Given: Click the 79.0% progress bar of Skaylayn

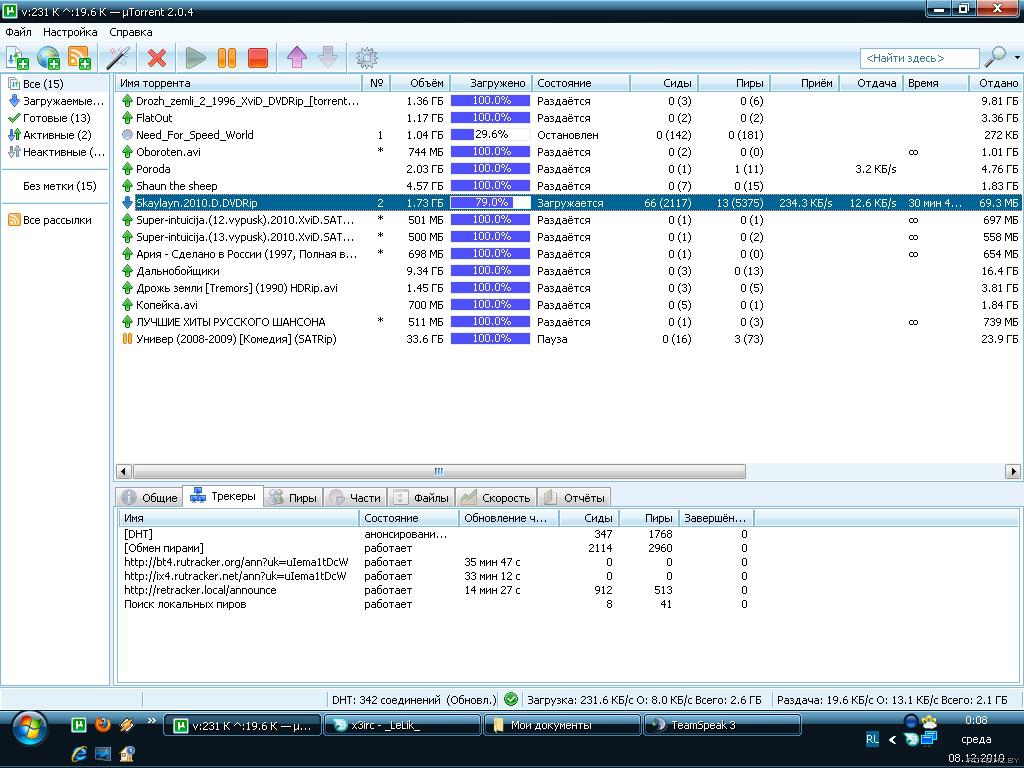Looking at the screenshot, I should click(490, 202).
